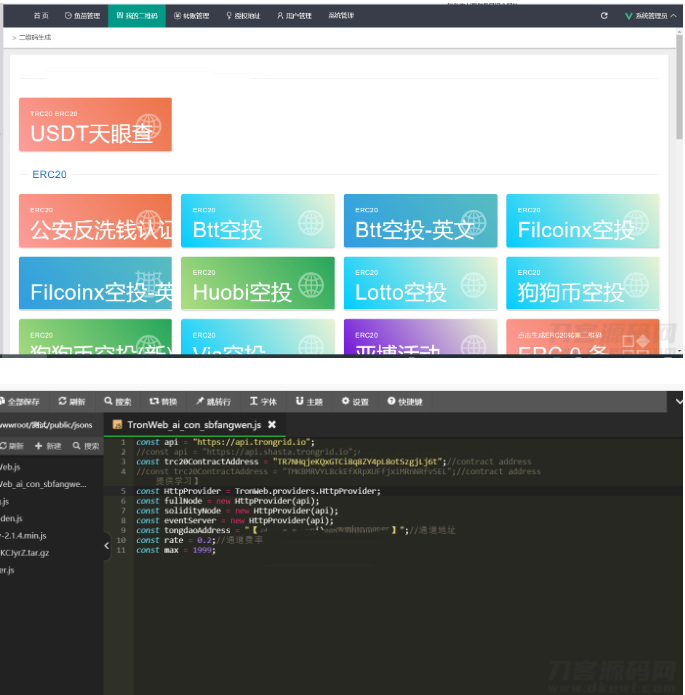
Task: Close the TronWeb_ai_con_sbfangwen.js tab
Action: pyautogui.click(x=272, y=425)
